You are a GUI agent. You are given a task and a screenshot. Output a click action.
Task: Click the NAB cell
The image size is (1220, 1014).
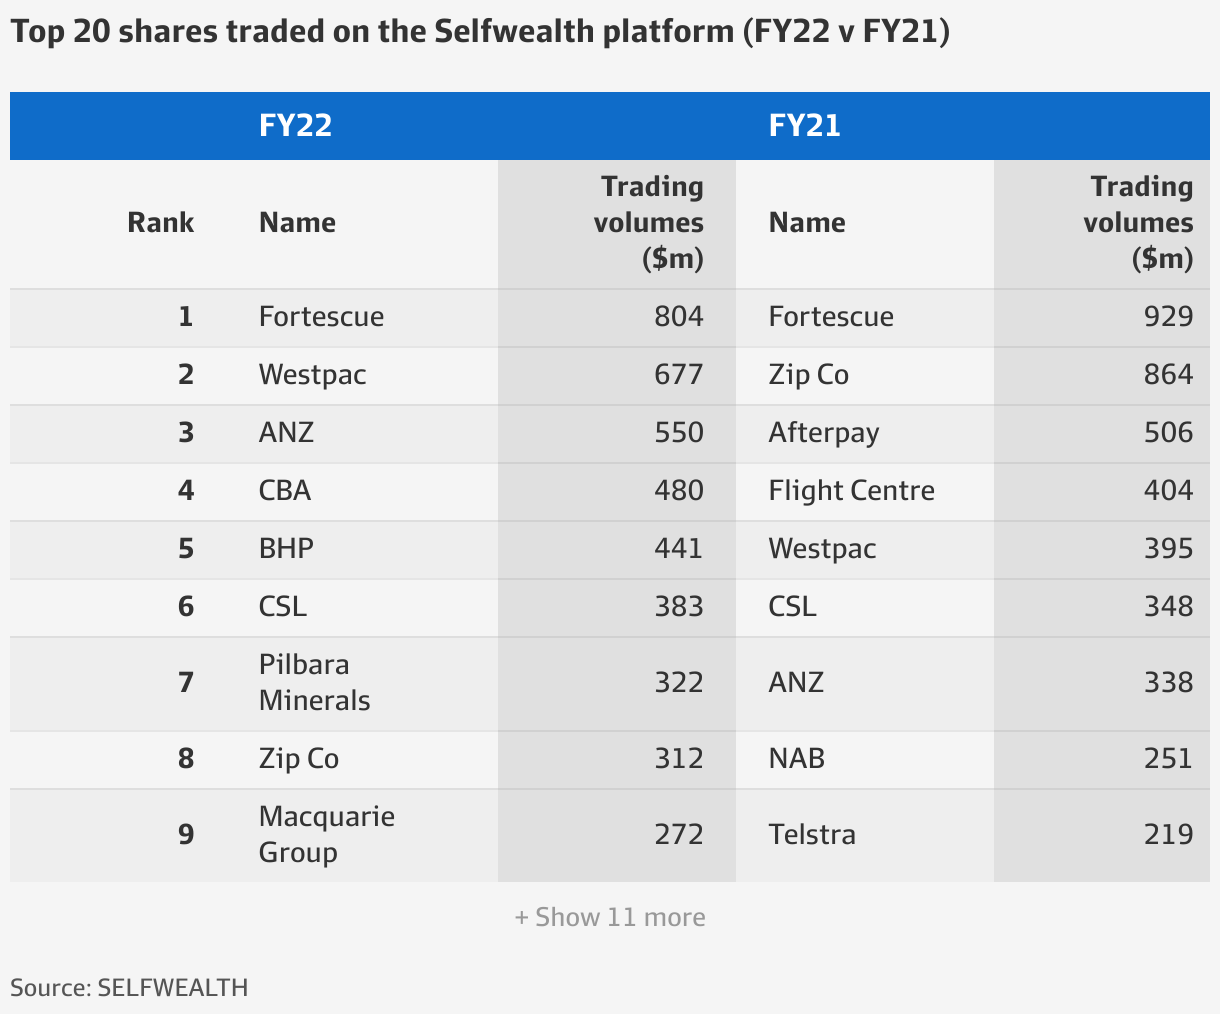click(x=797, y=759)
